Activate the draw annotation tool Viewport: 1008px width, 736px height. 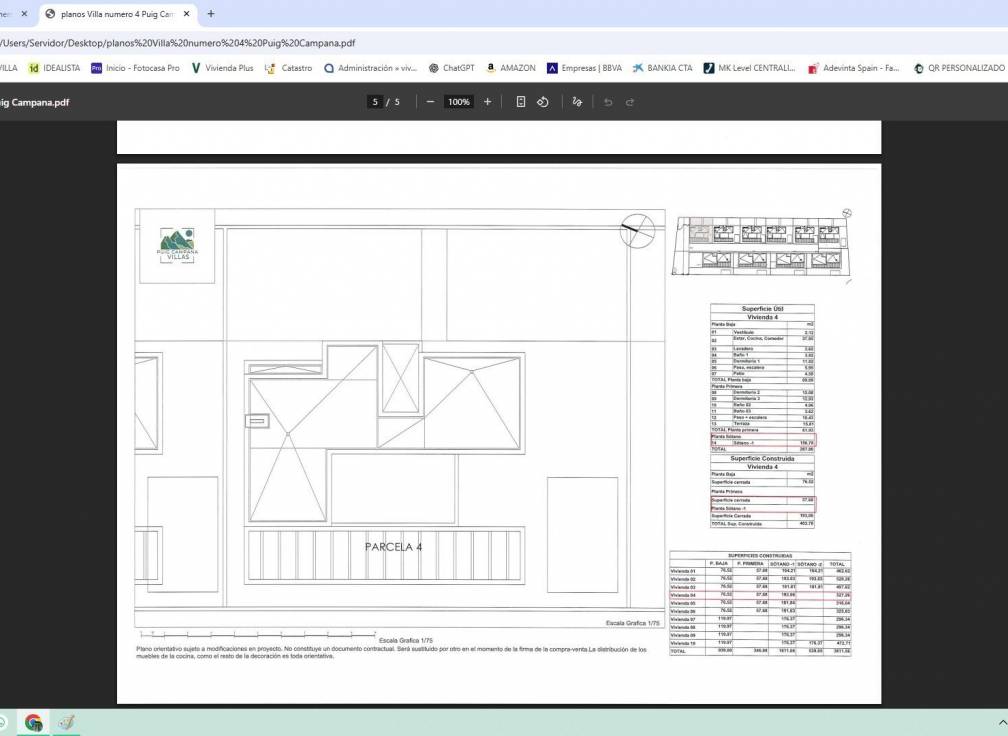(577, 102)
